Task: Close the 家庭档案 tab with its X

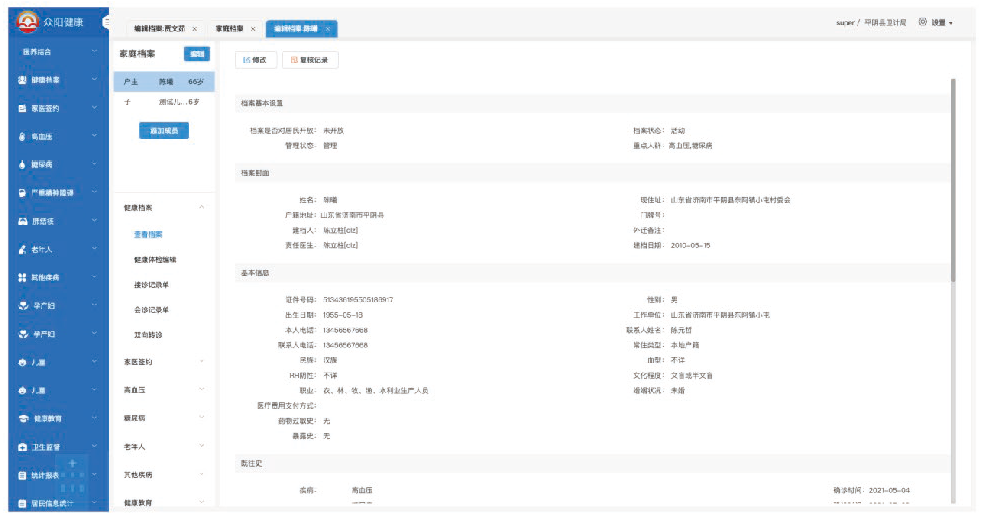Action: (x=253, y=29)
